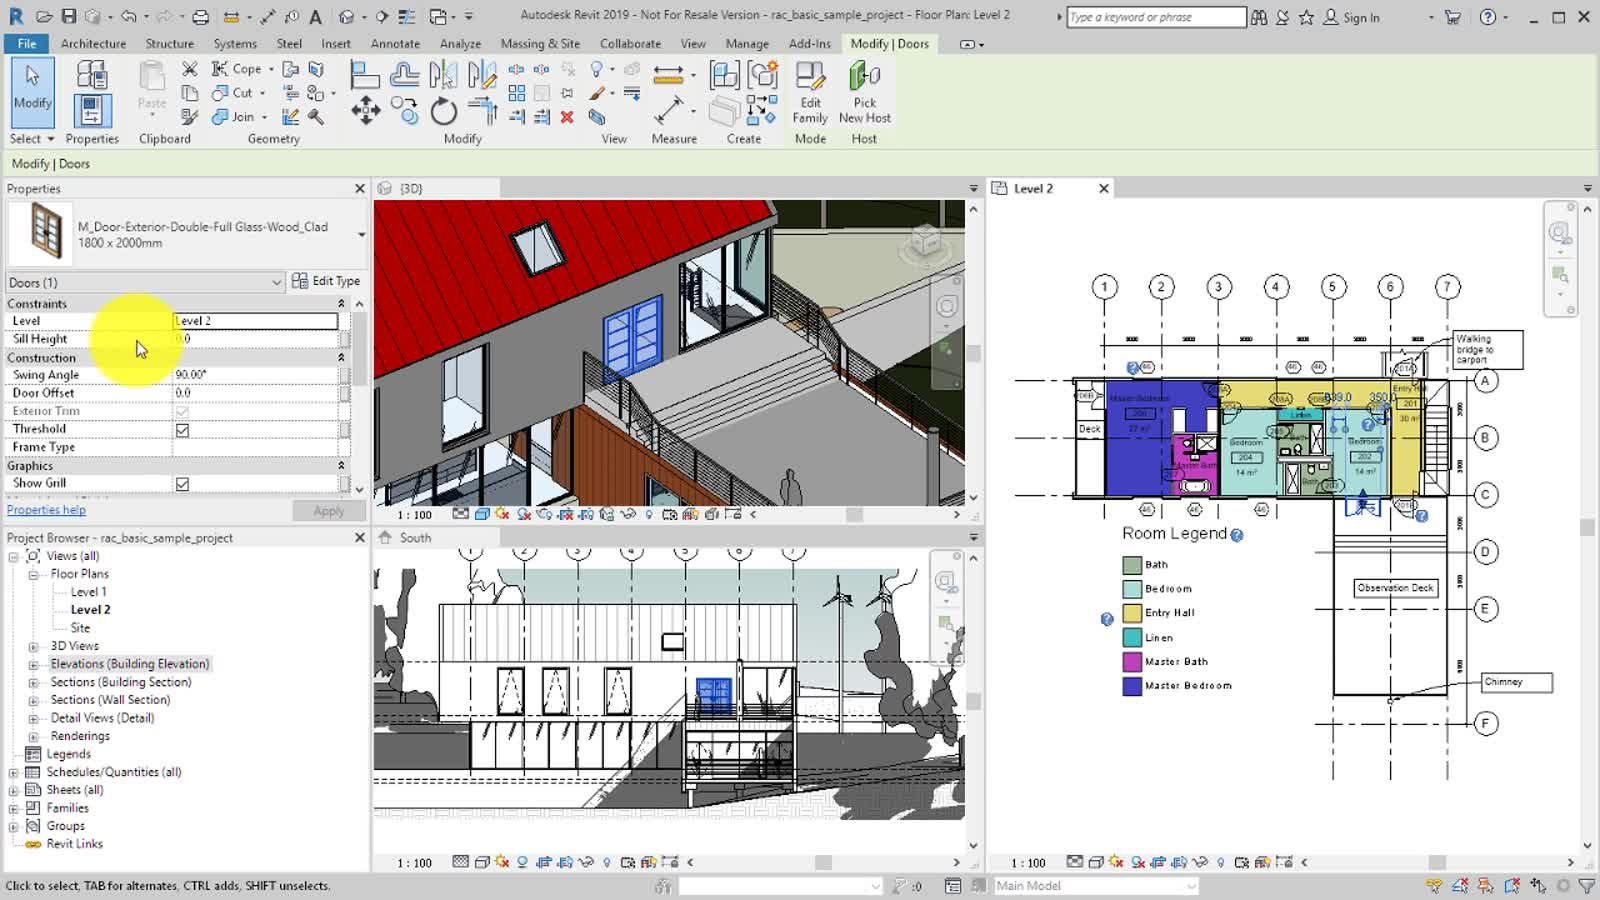Select the Move tool in the Modify panel
Image resolution: width=1600 pixels, height=900 pixels.
pyautogui.click(x=366, y=110)
